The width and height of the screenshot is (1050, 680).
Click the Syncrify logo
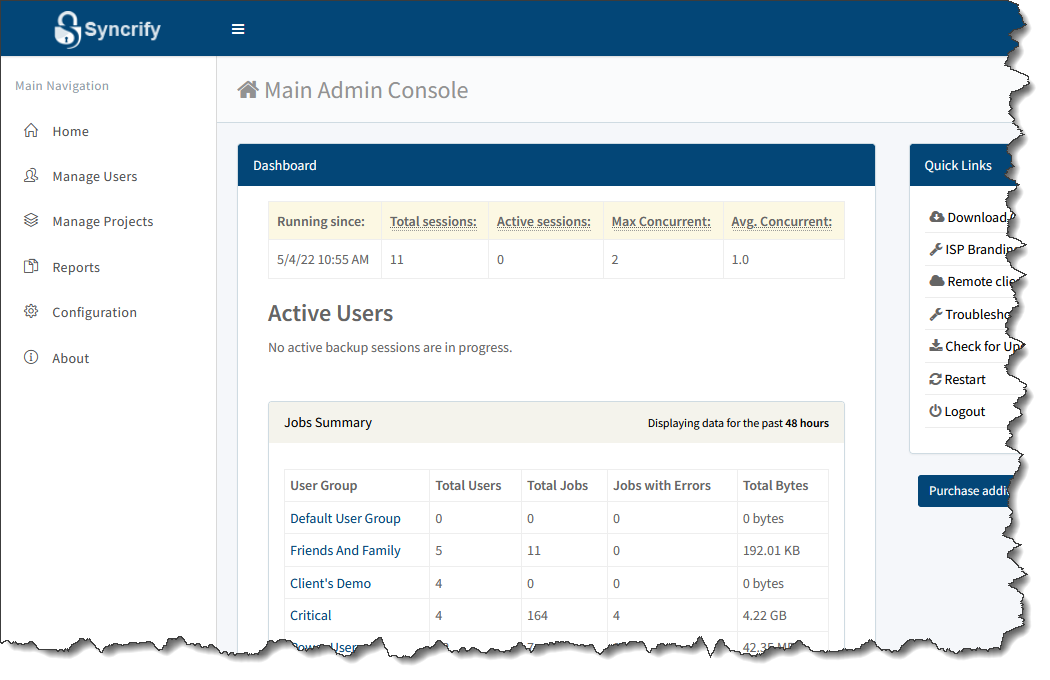click(107, 29)
